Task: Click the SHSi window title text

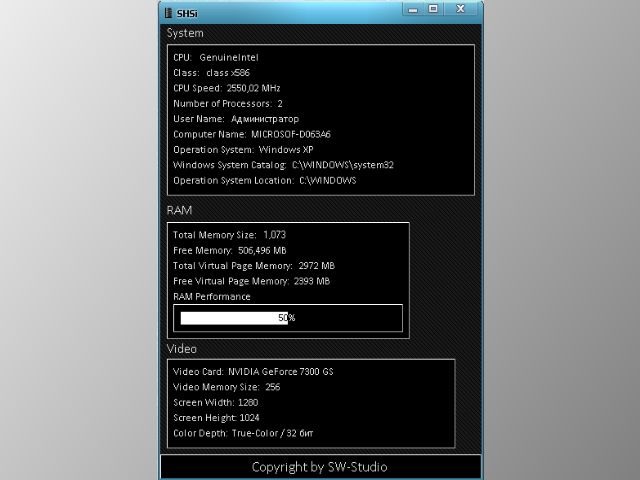Action: click(x=188, y=11)
